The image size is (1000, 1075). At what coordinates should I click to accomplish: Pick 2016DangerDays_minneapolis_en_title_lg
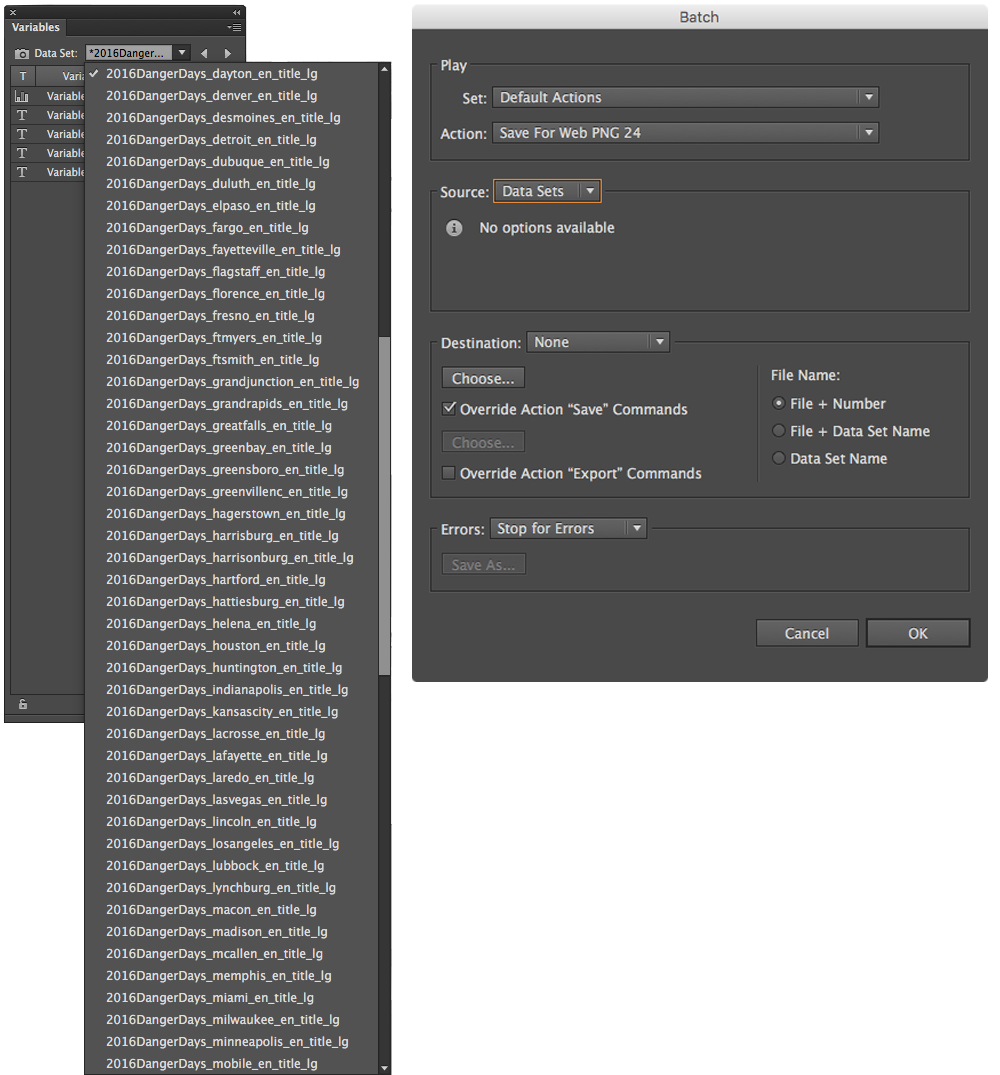pos(231,1041)
